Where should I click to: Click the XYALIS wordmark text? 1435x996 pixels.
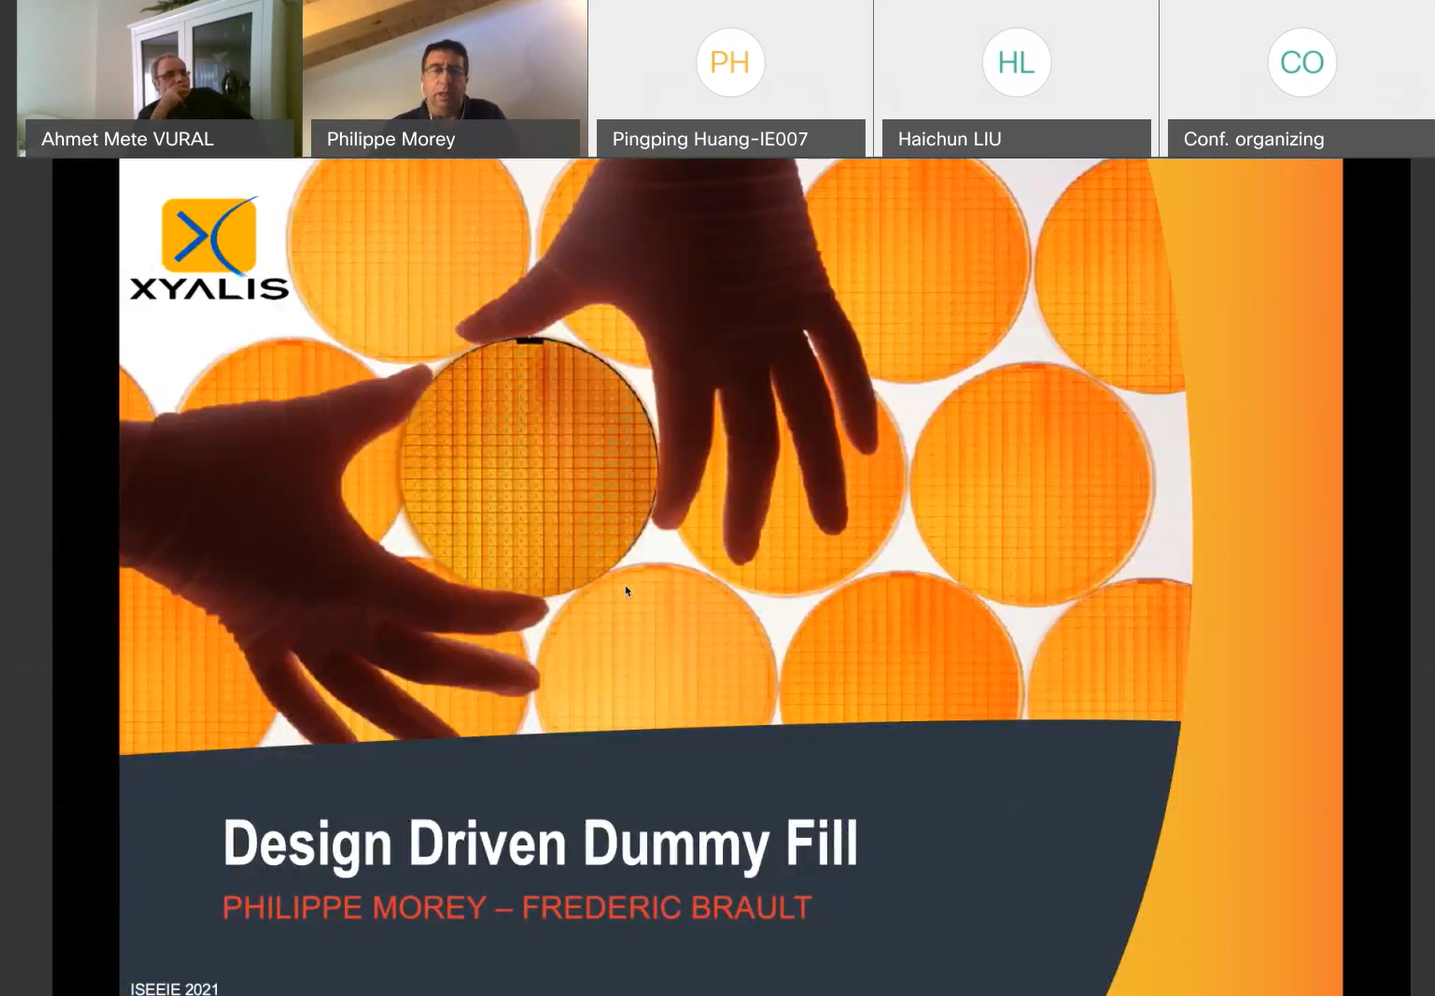click(209, 289)
